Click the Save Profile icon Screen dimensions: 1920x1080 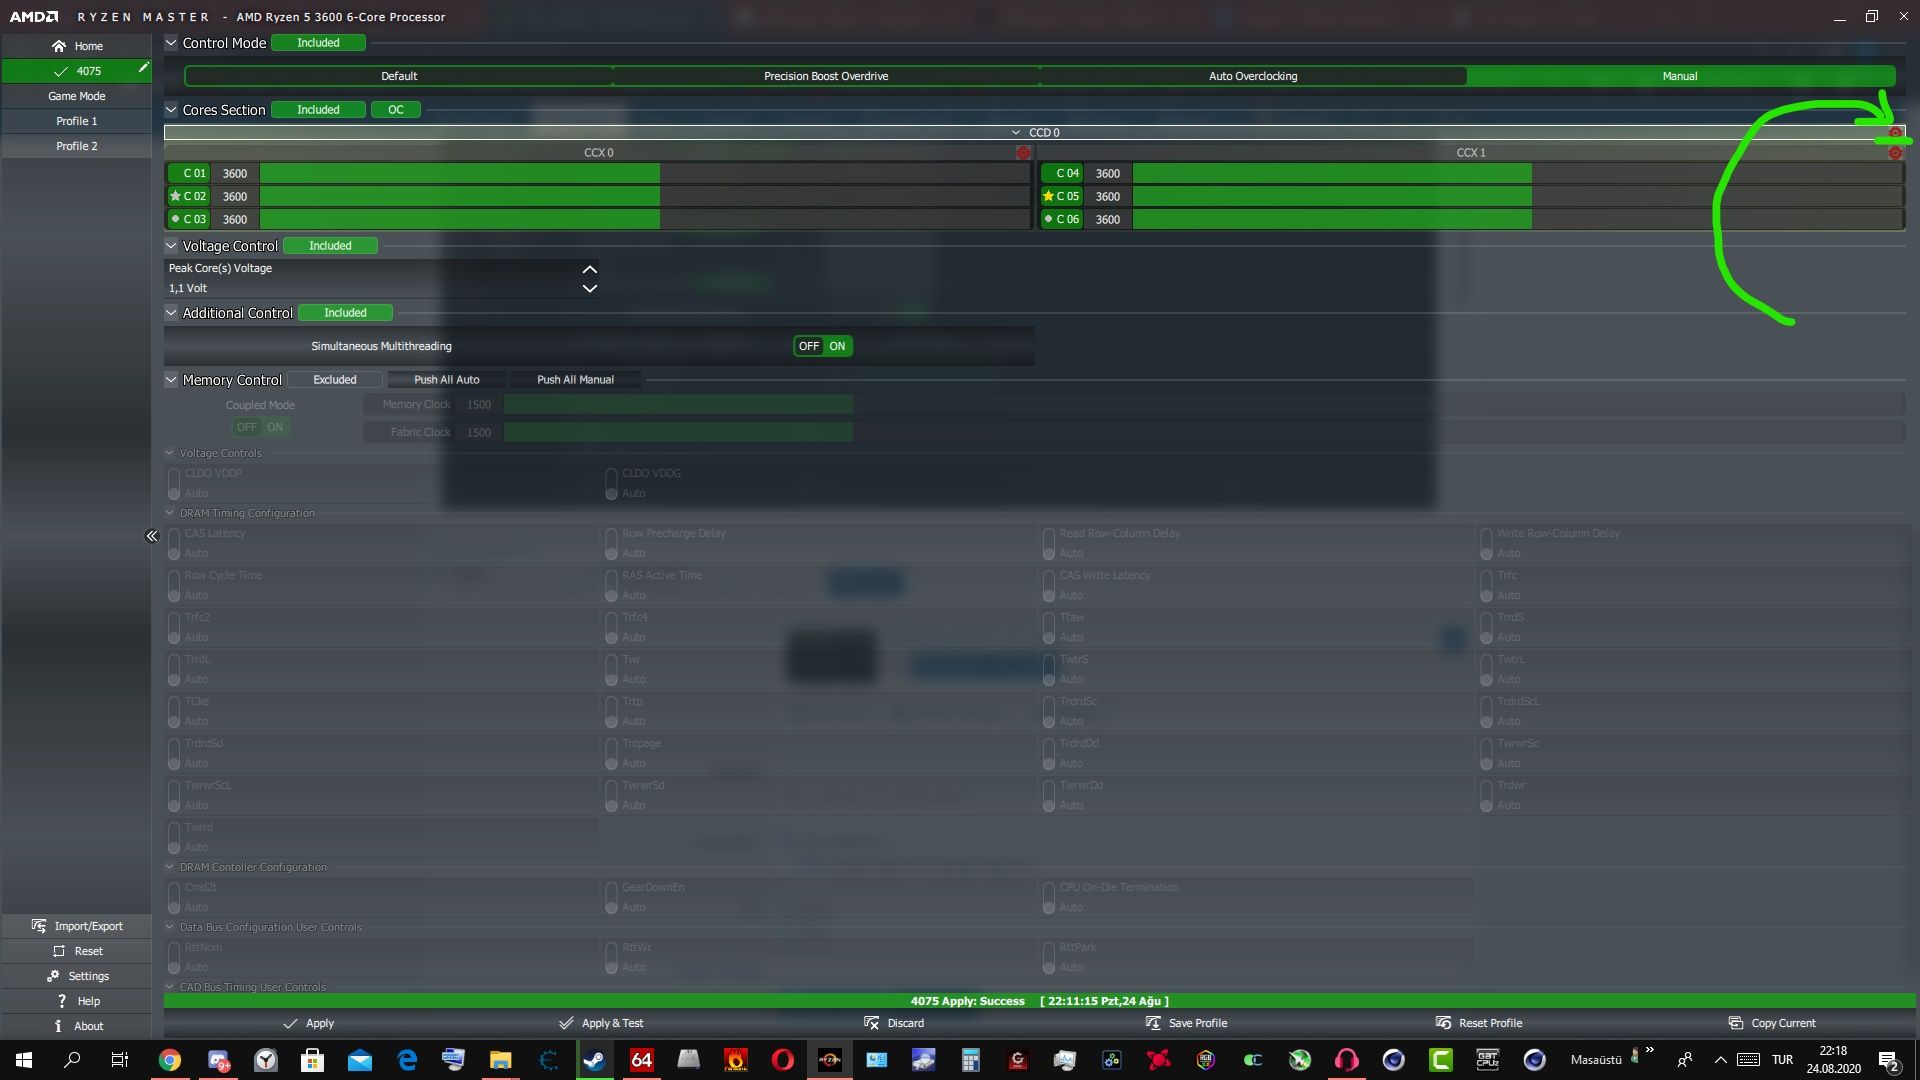pos(1153,1023)
